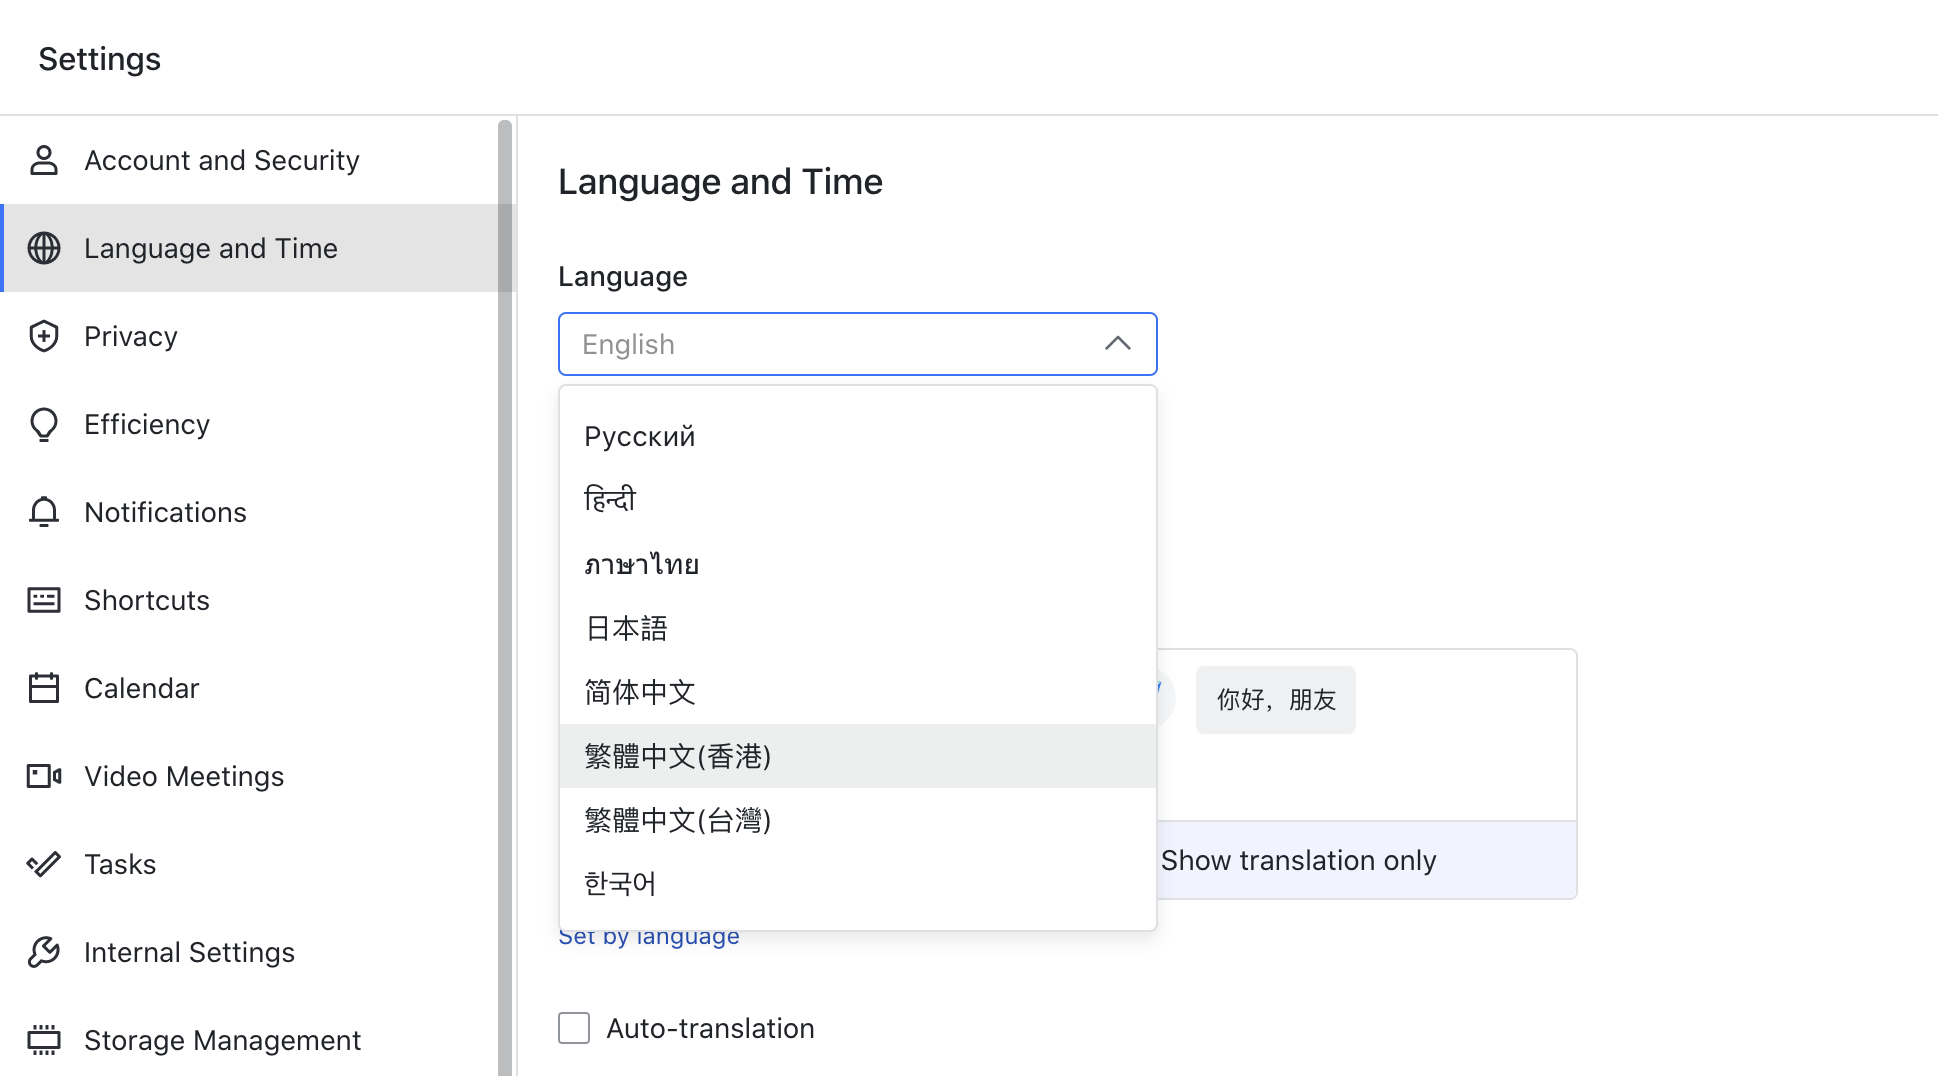The width and height of the screenshot is (1938, 1076).
Task: Check Auto-translation under Language settings
Action: click(x=573, y=1028)
